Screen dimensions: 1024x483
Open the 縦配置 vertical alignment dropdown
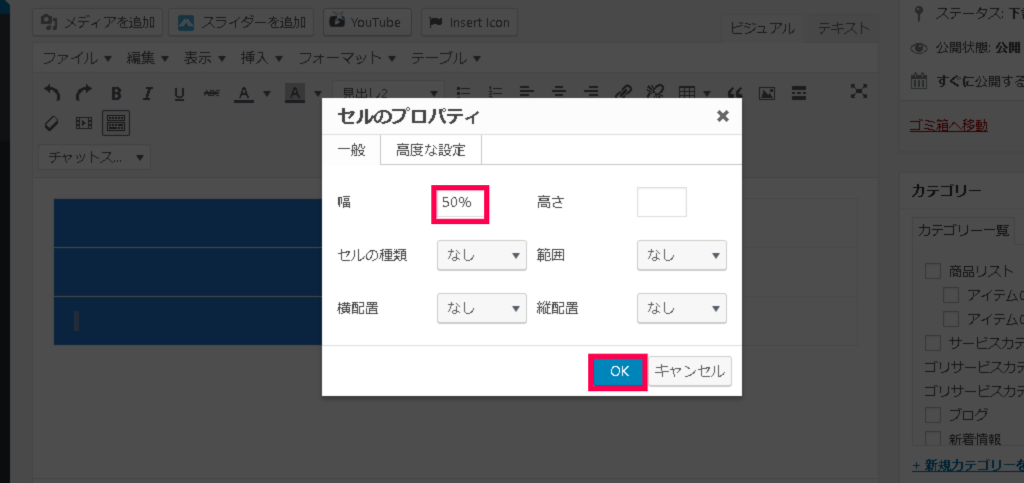point(681,308)
